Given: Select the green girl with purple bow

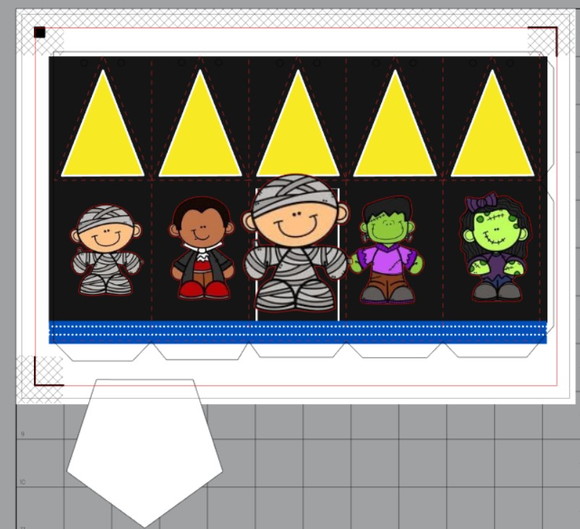Looking at the screenshot, I should pyautogui.click(x=495, y=247).
